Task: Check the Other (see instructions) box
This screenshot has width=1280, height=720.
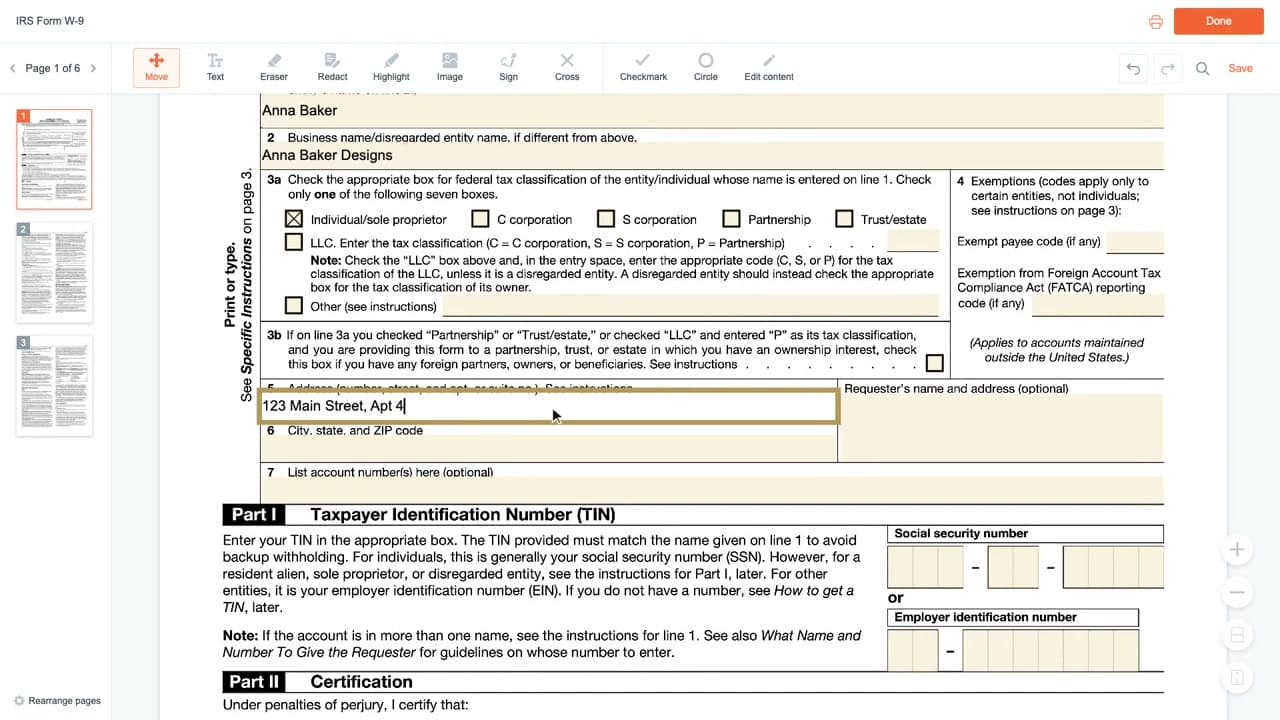Action: point(294,305)
